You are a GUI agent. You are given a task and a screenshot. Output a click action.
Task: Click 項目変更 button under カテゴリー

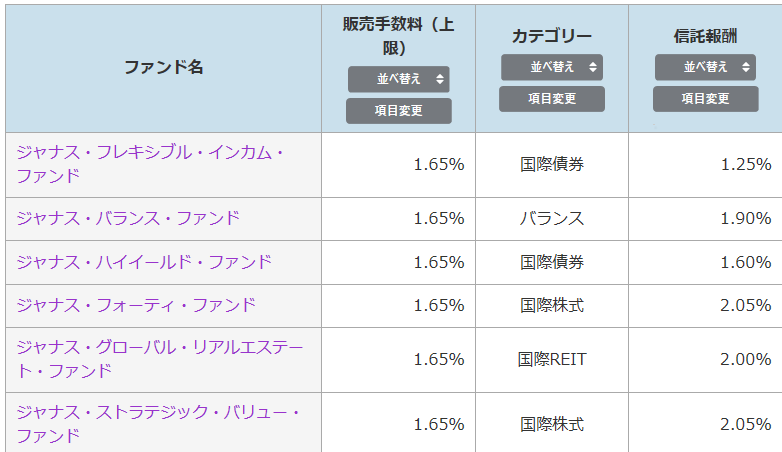click(x=552, y=99)
